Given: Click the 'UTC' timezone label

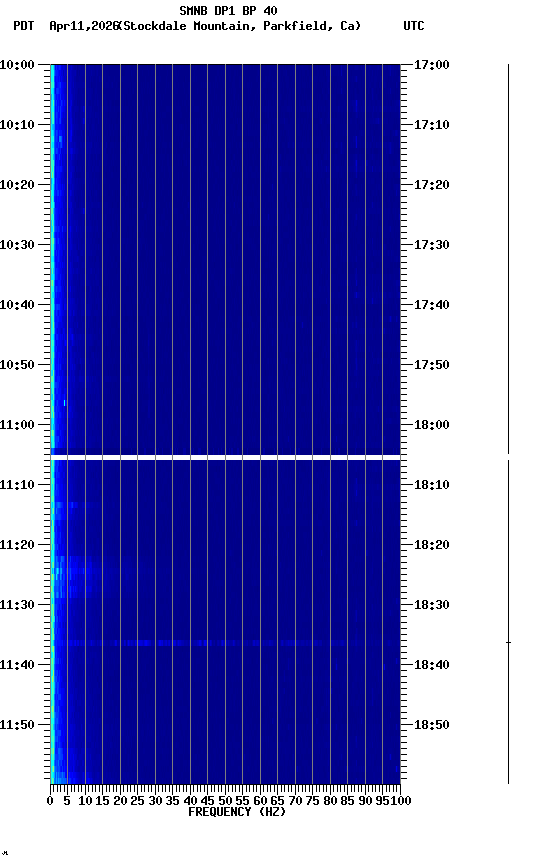Looking at the screenshot, I should [x=414, y=26].
